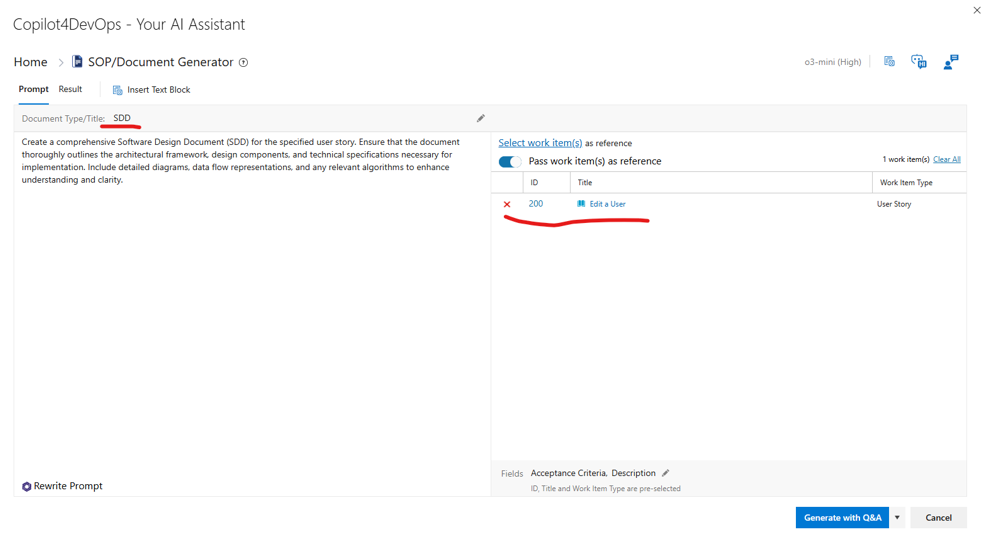The width and height of the screenshot is (985, 546).
Task: Click the Clear All link
Action: [946, 159]
